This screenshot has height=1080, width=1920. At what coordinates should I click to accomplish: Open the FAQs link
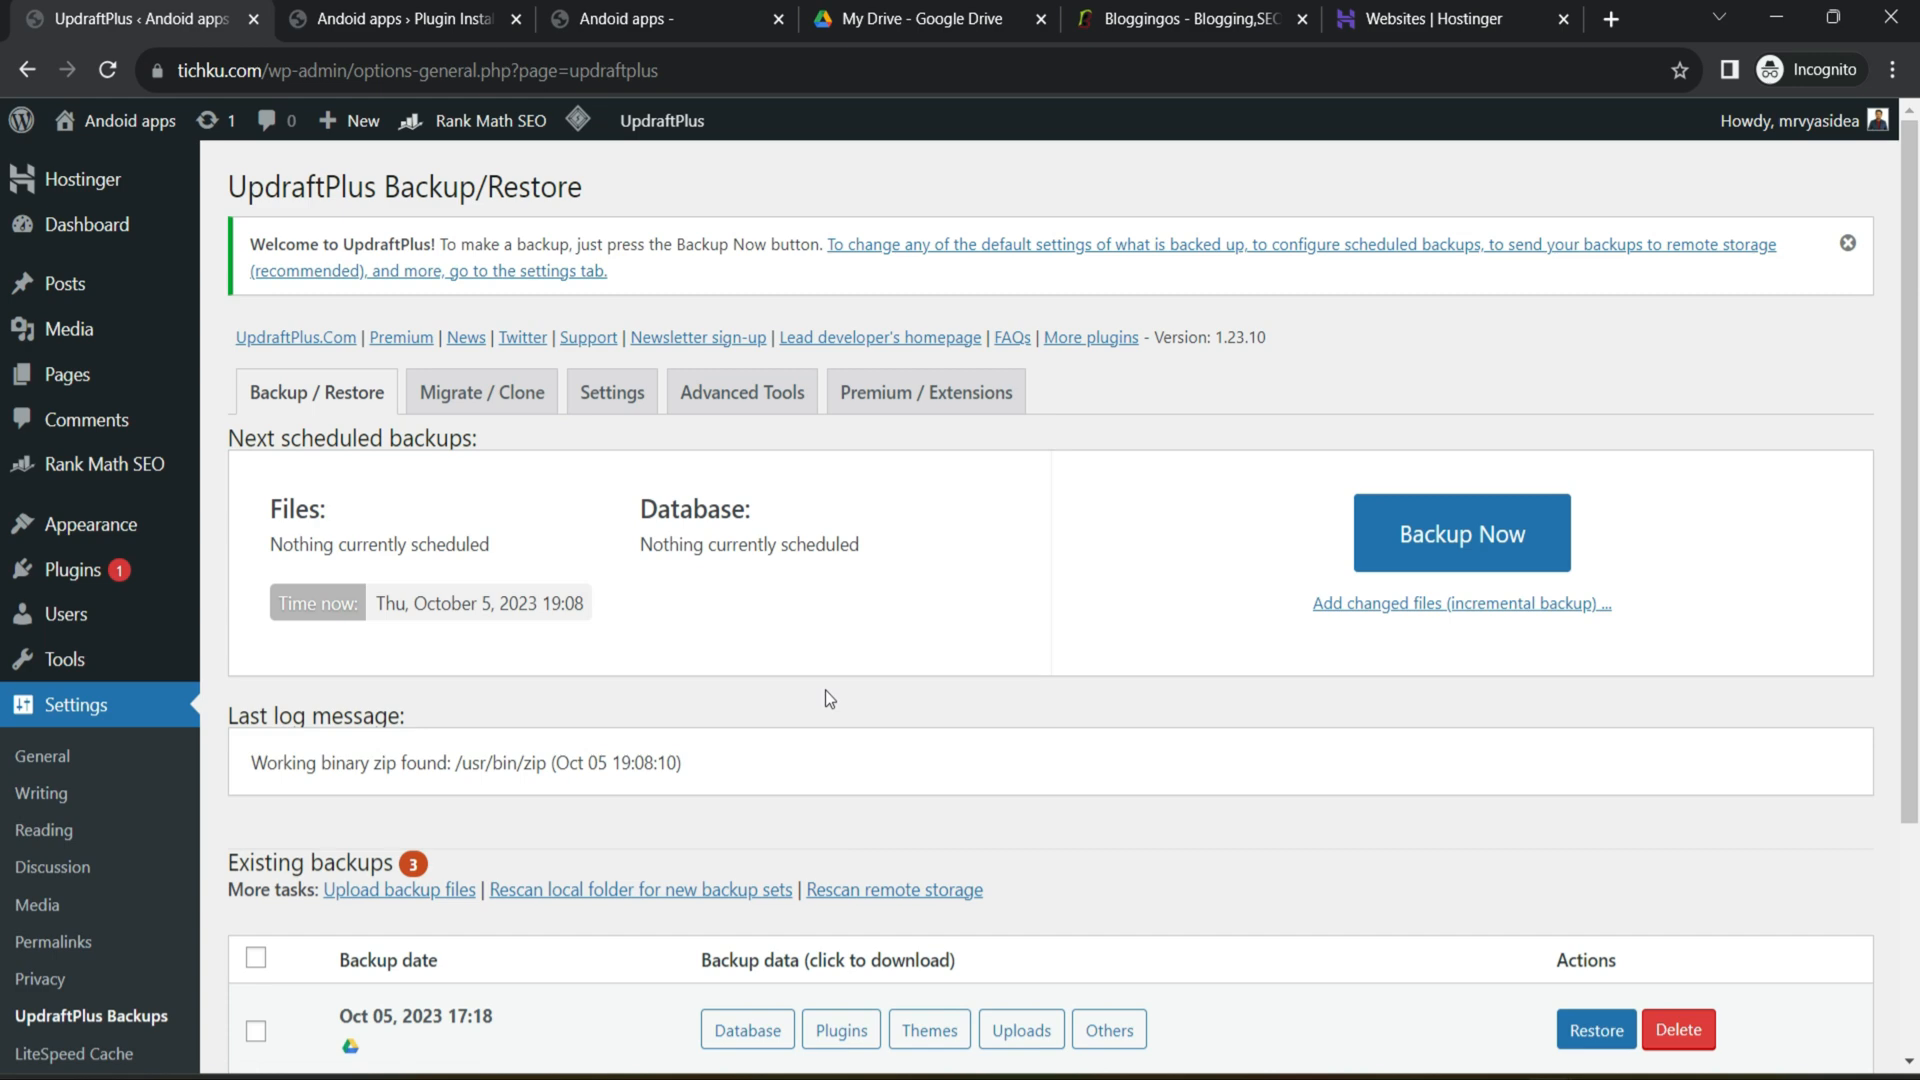coord(1012,338)
